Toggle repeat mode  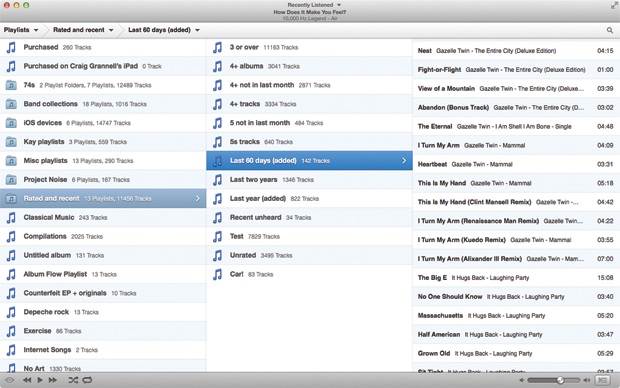[x=87, y=380]
